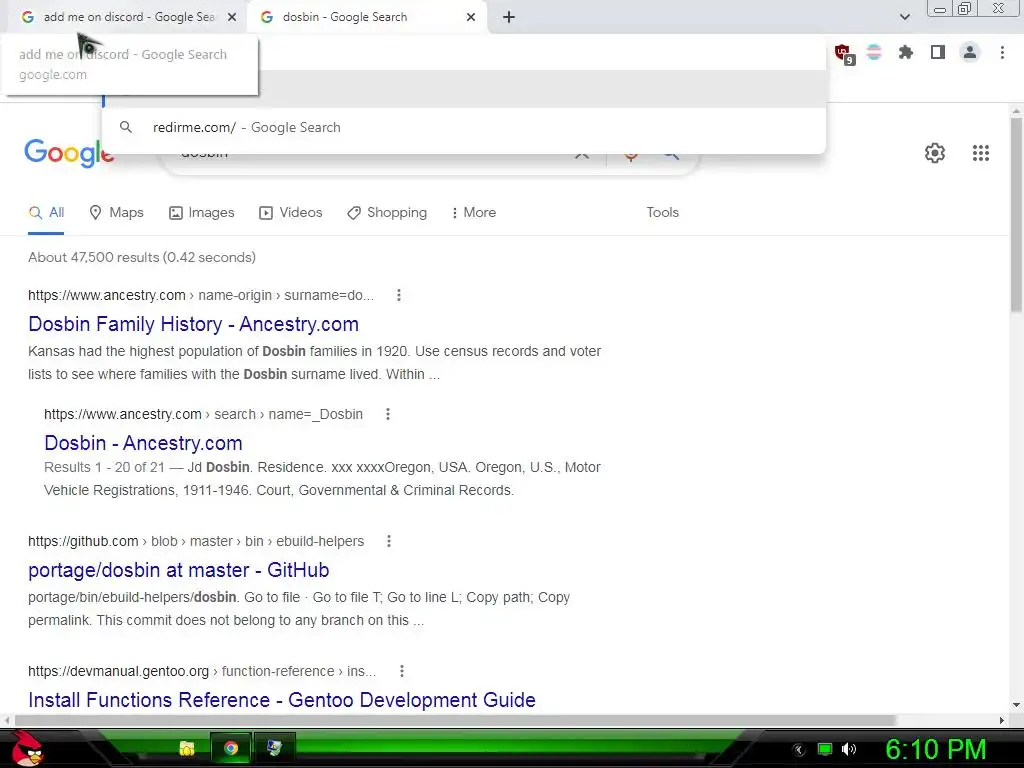Open Google quick settings gear
This screenshot has width=1024, height=768.
[935, 153]
